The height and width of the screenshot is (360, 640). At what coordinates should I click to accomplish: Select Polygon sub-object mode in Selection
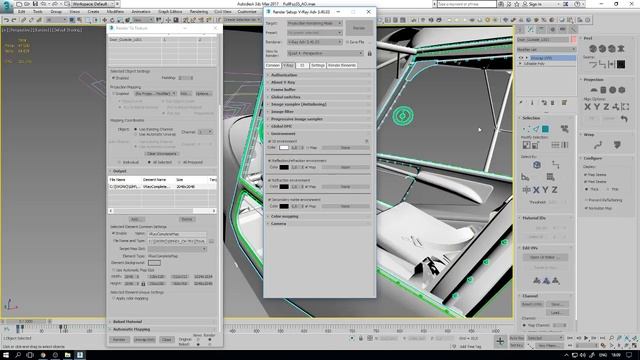click(545, 129)
